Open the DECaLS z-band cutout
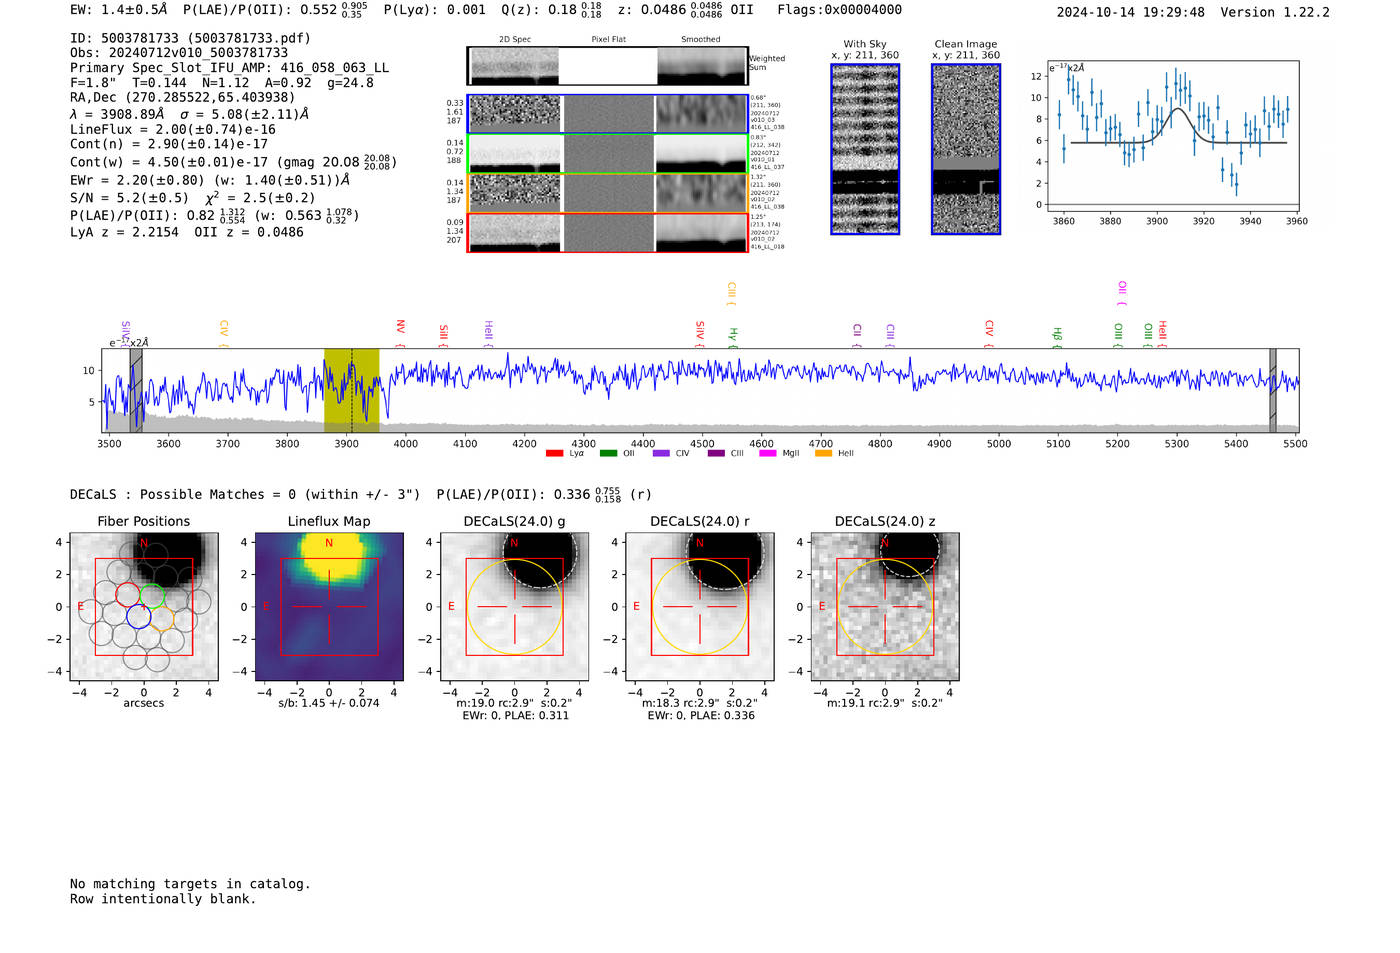The height and width of the screenshot is (953, 1400). [885, 606]
